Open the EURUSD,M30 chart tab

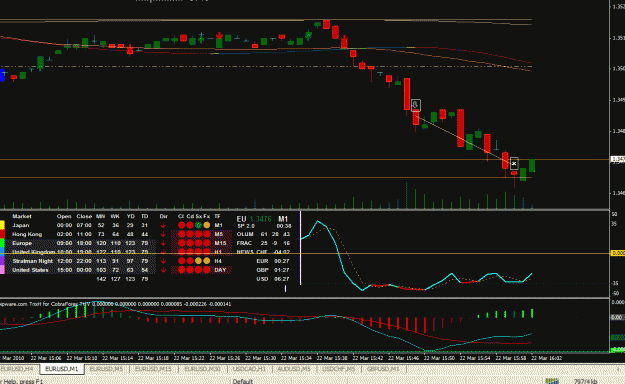(x=202, y=369)
